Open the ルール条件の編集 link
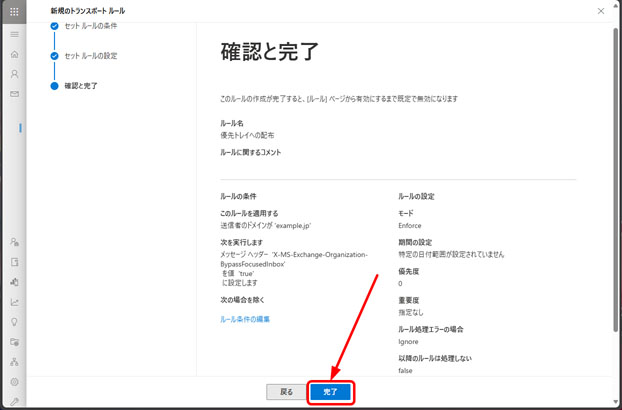622x410 pixels. pos(245,319)
